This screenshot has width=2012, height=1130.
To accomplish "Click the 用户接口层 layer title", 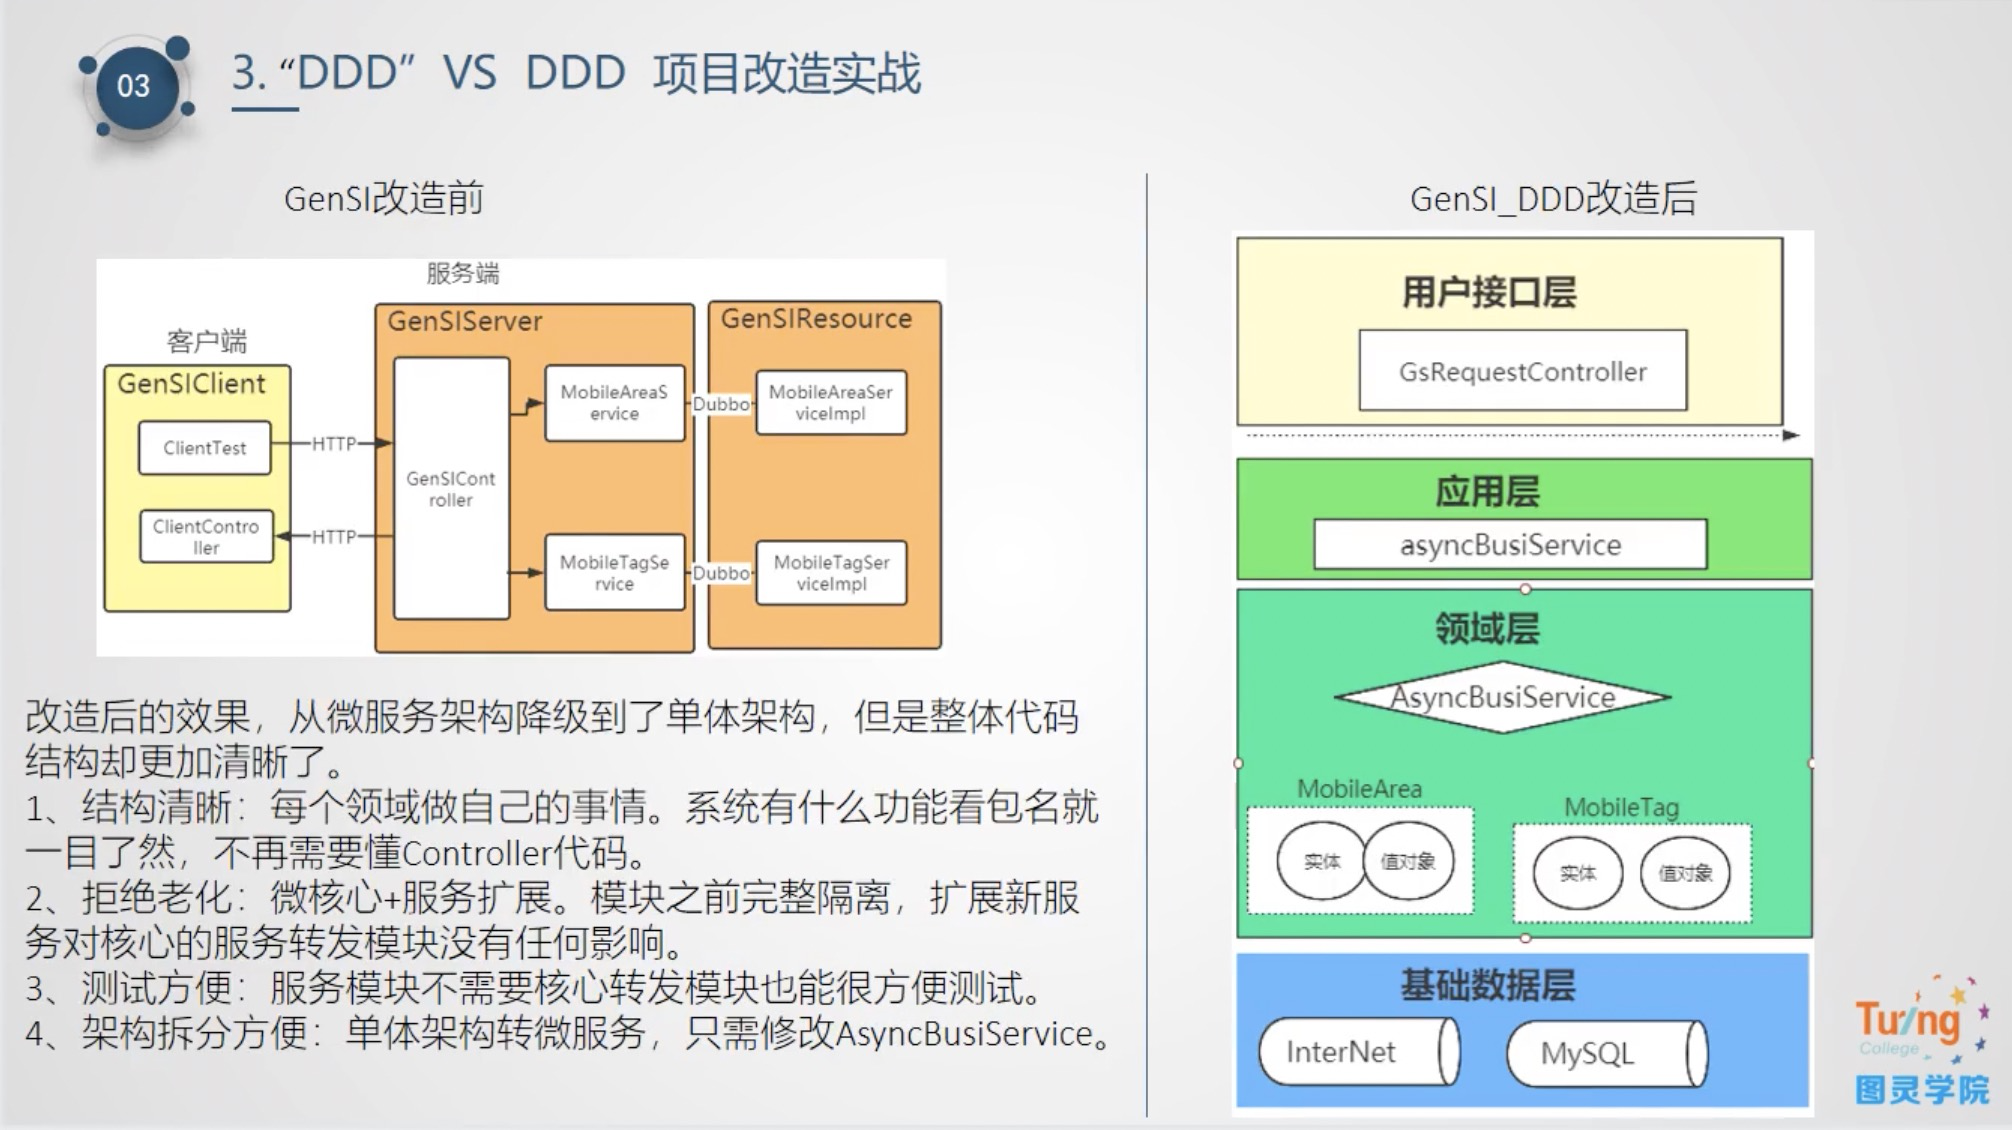I will (1489, 293).
